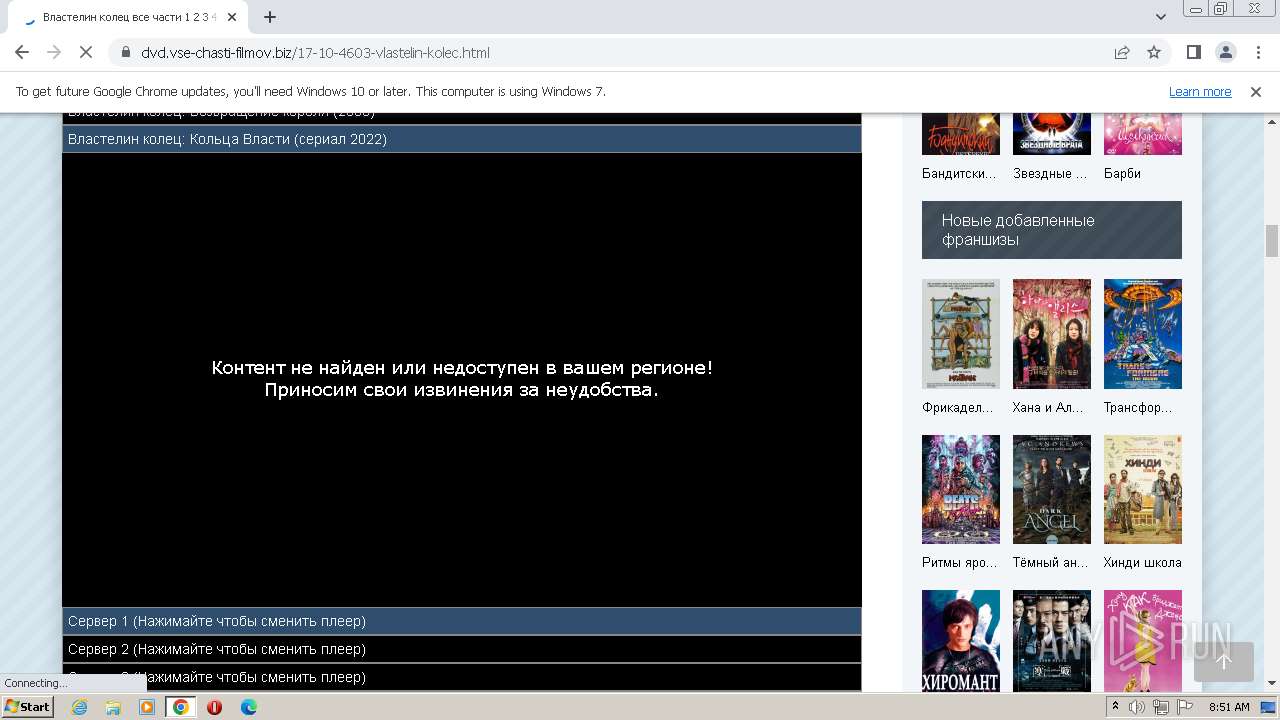This screenshot has height=720, width=1280.
Task: Open Бандитский franchise link
Action: tap(959, 173)
